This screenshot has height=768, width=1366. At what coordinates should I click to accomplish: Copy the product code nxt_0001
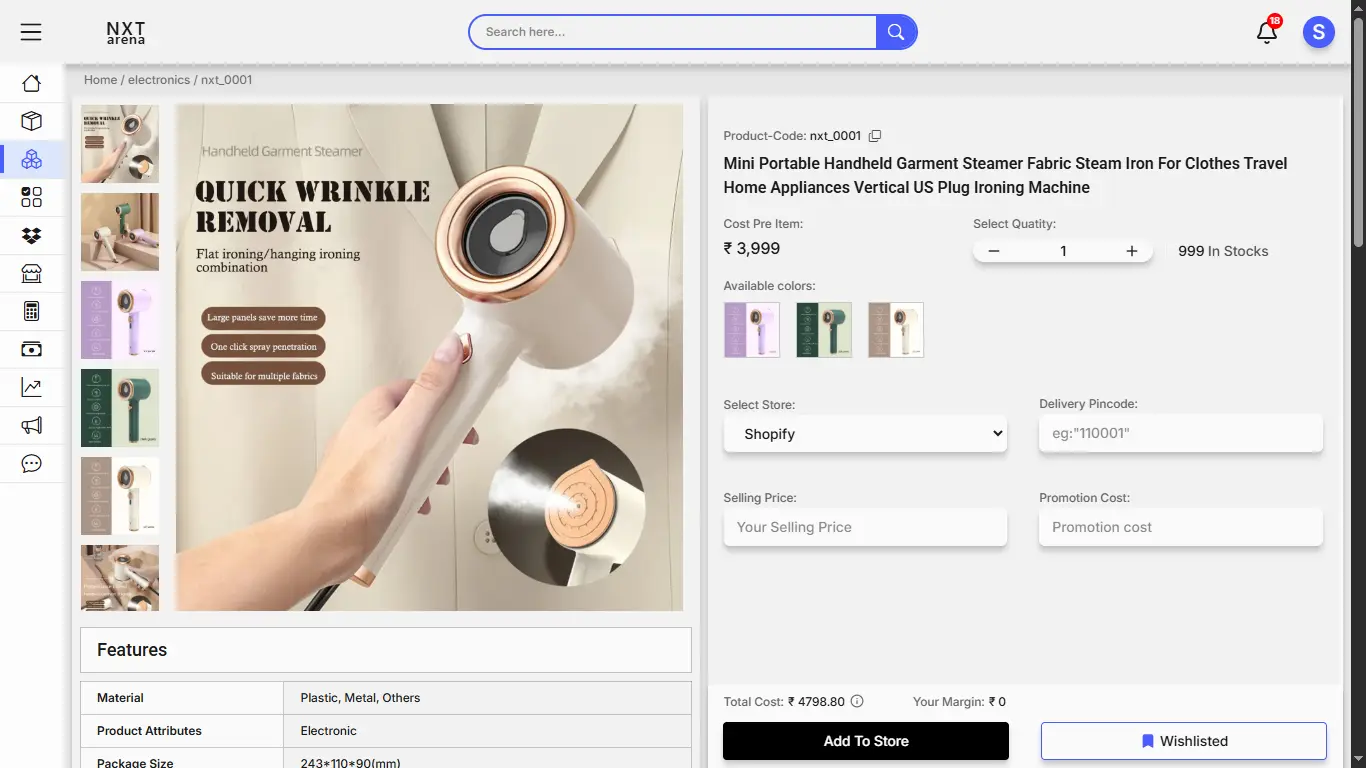click(875, 136)
